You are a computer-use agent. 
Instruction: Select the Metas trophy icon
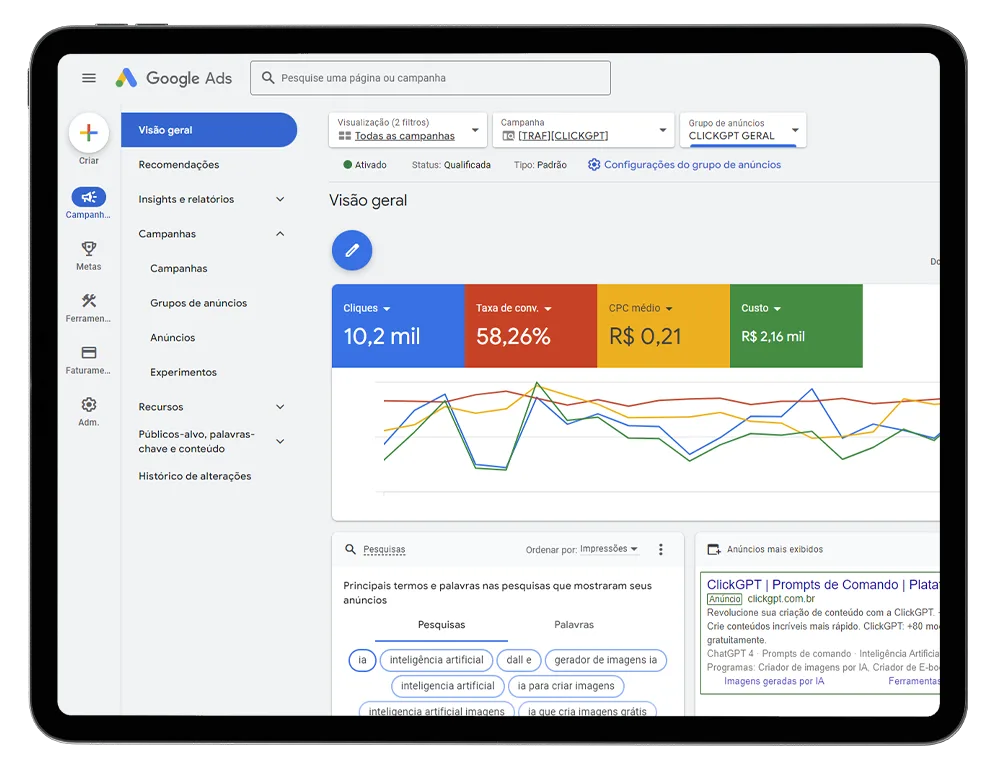point(89,249)
